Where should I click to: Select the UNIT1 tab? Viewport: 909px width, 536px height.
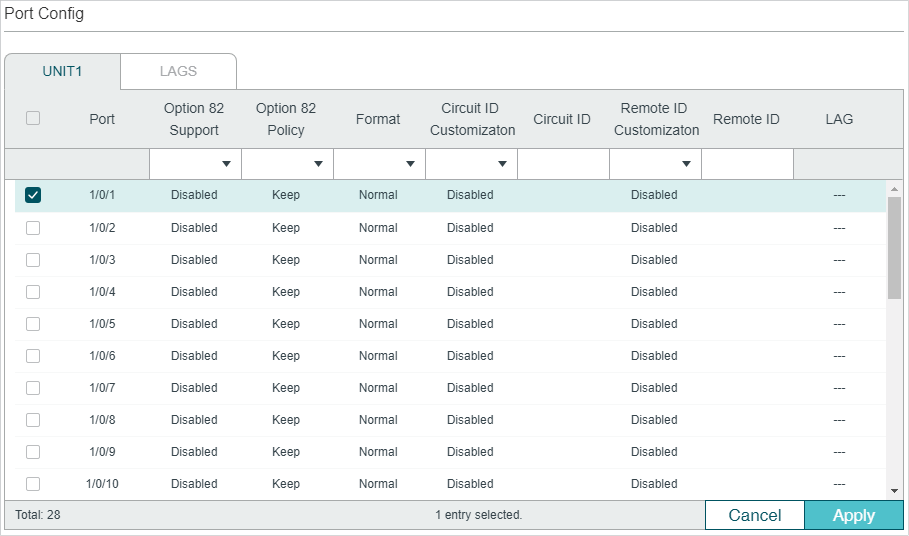click(x=62, y=72)
